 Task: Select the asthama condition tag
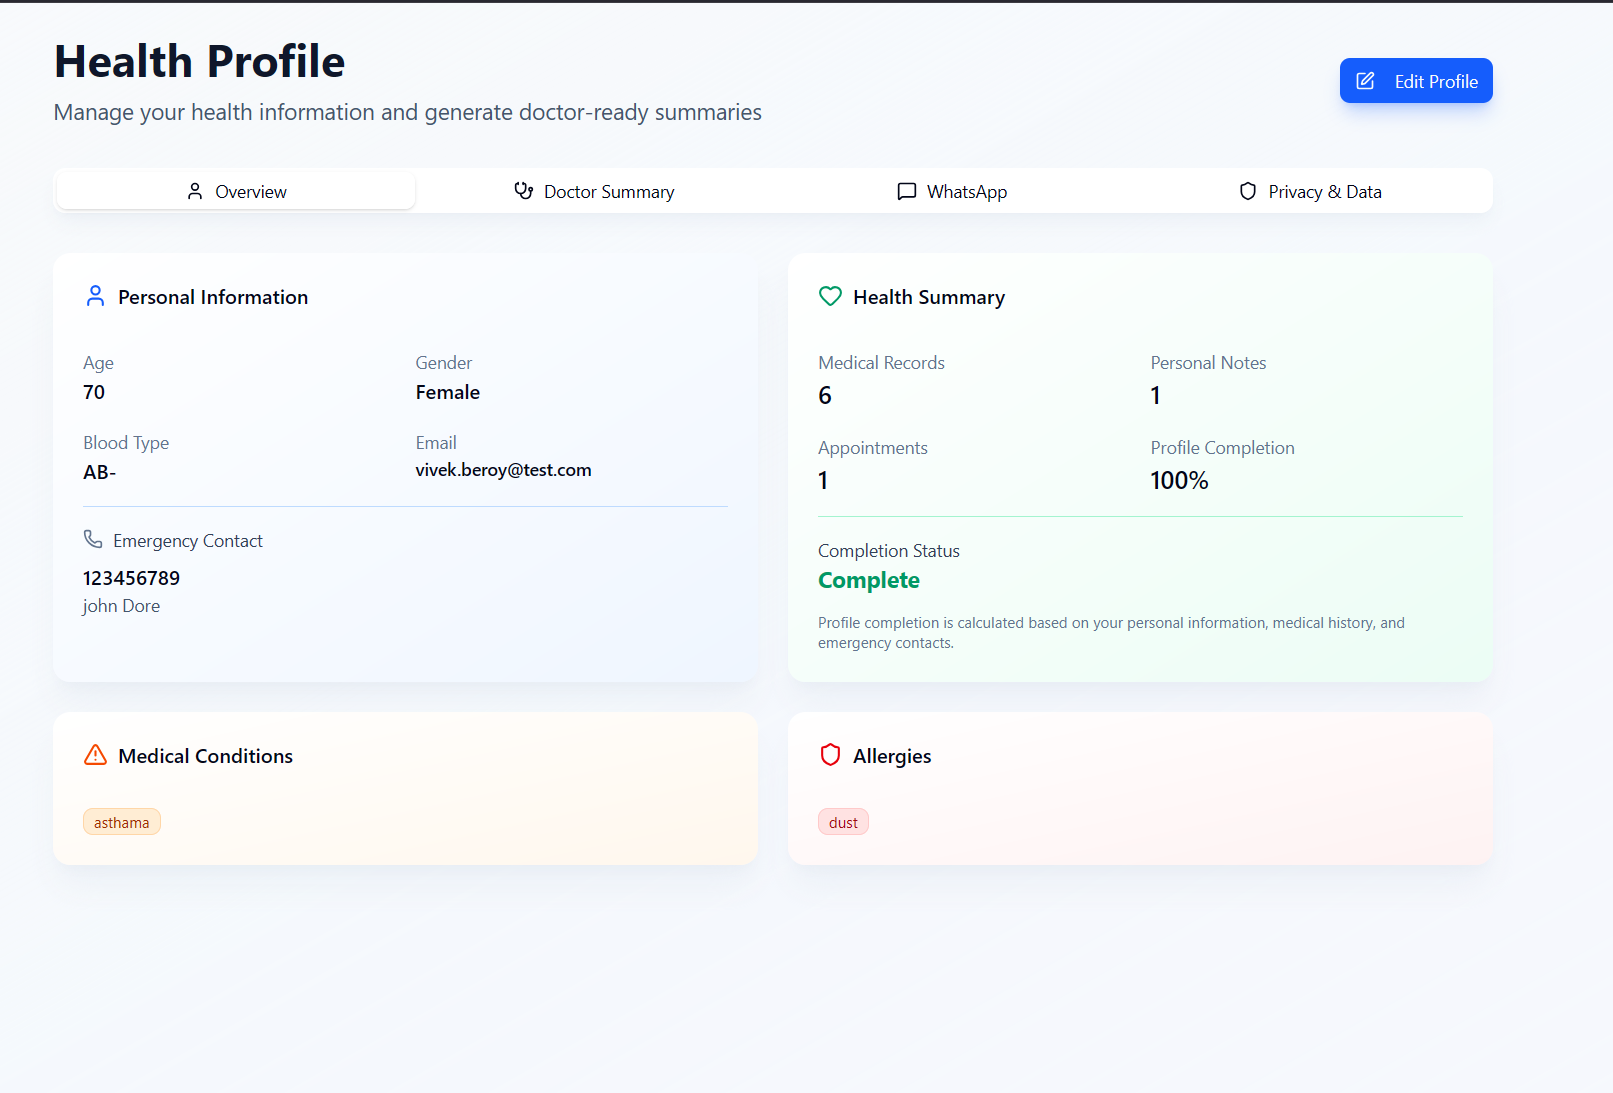pos(122,822)
